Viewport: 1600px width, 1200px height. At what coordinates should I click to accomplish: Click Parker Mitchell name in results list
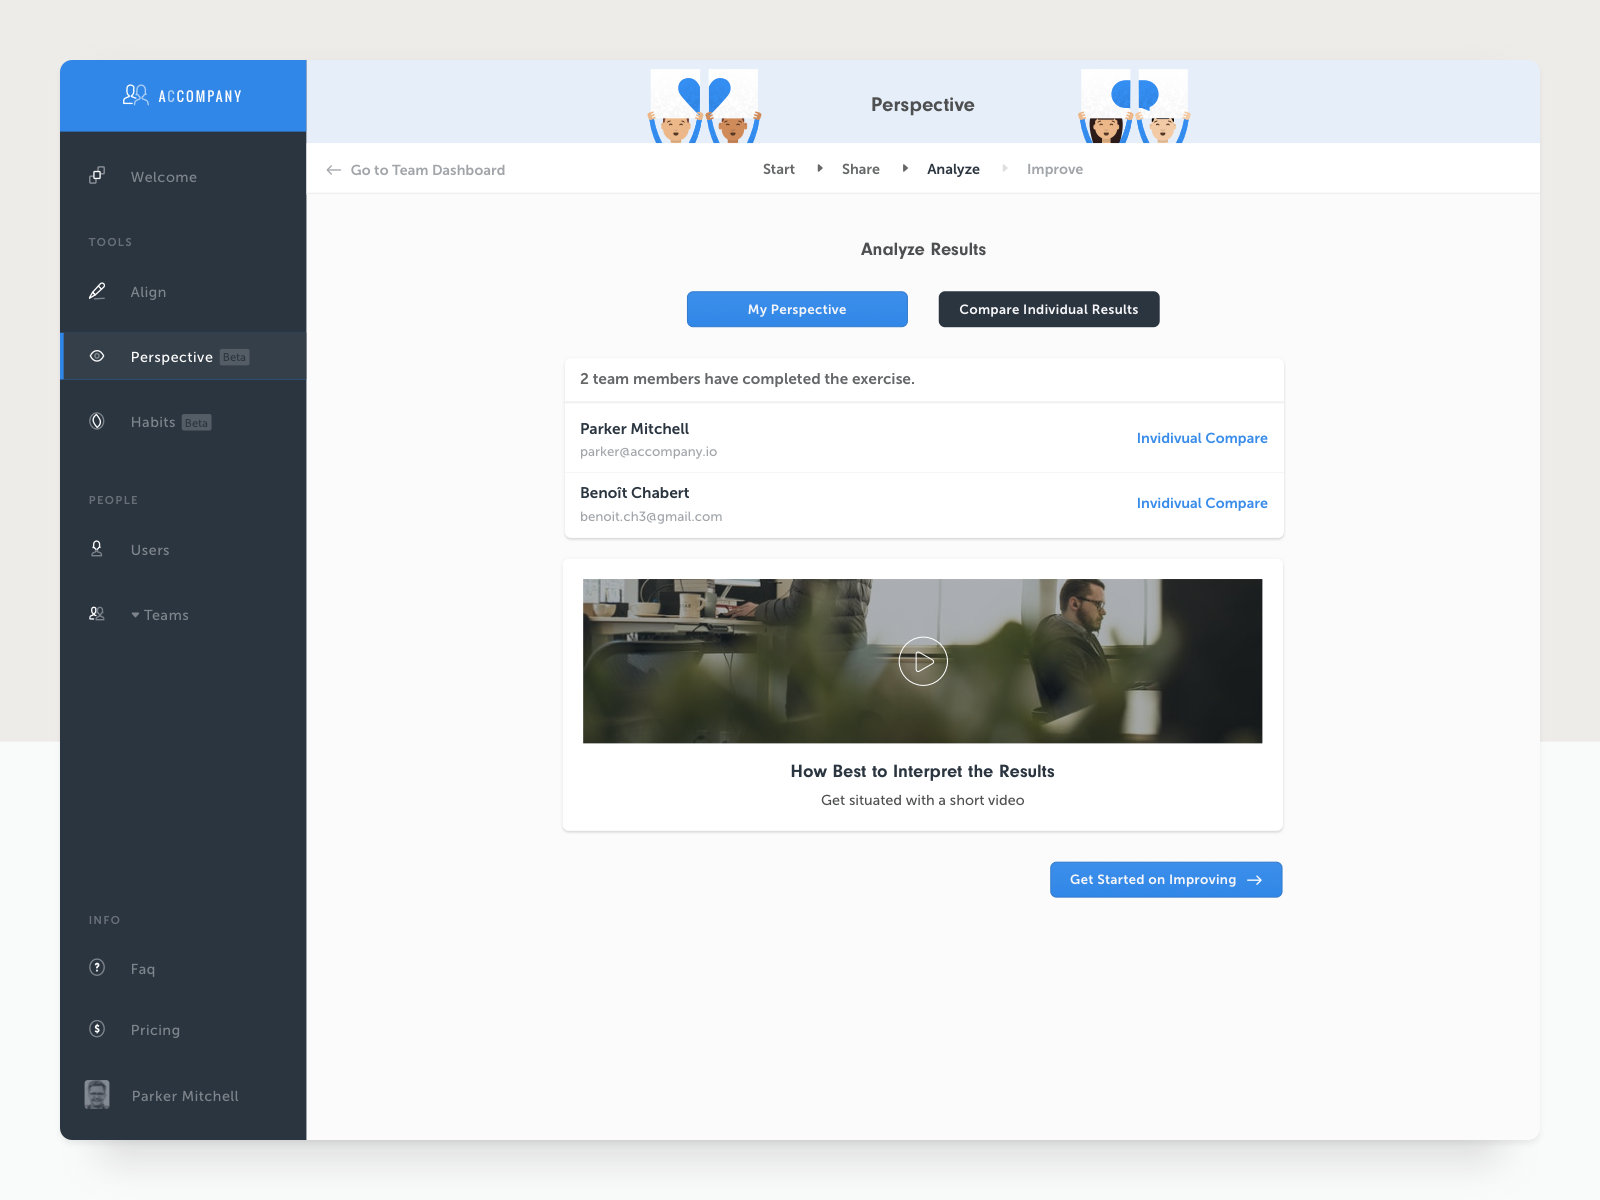tap(634, 429)
